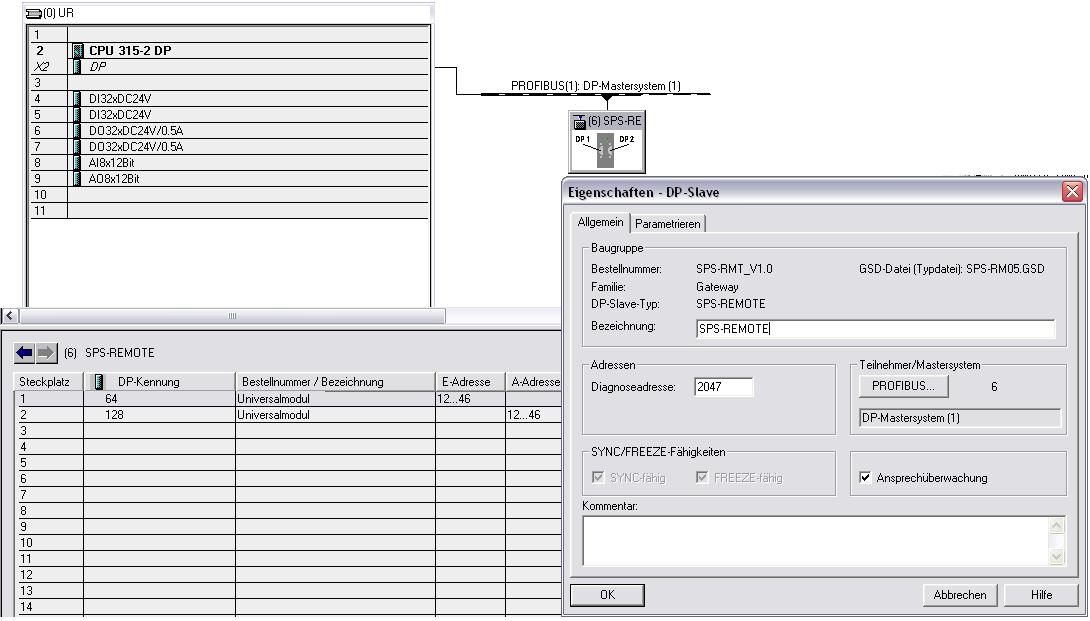
Task: Click into the Kommentar text area
Action: click(x=816, y=540)
